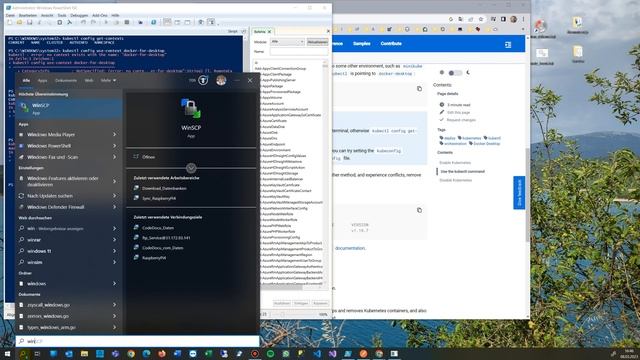Viewport: 640px width, 360px height.
Task: Open the Add-Ons menu in PowerShell ISE
Action: (100, 16)
